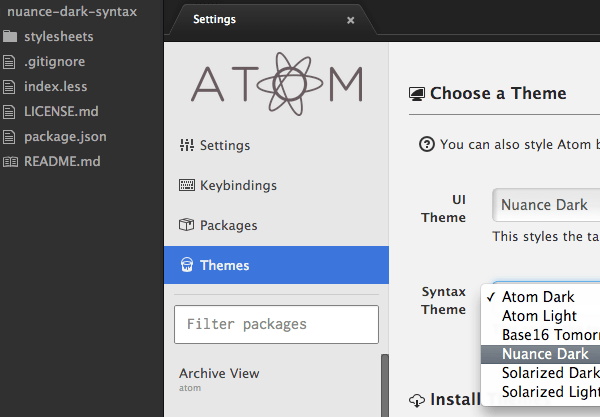Open the UI Theme dropdown
The height and width of the screenshot is (417, 600).
[x=546, y=205]
